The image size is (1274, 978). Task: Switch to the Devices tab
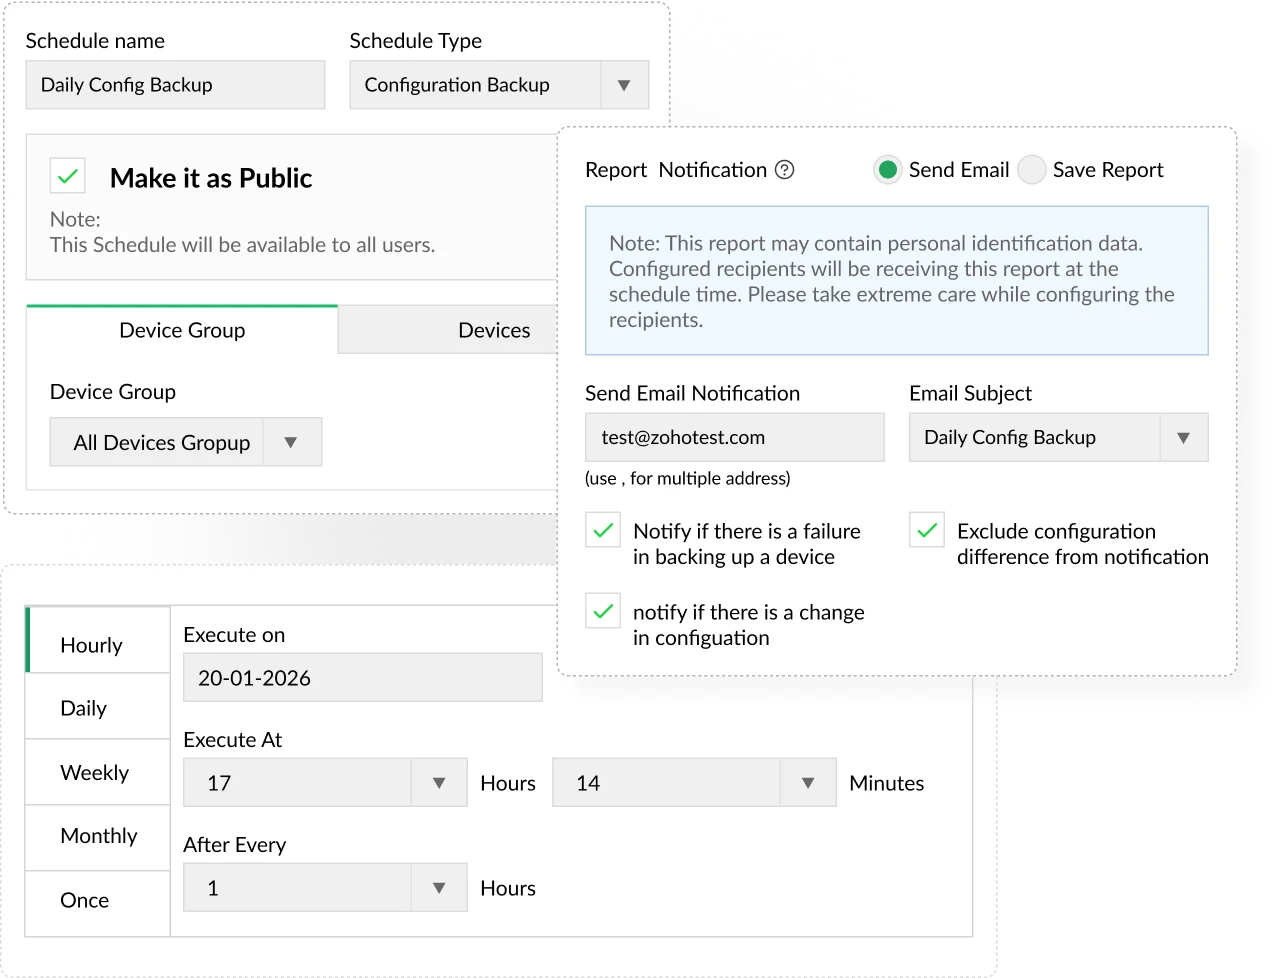pyautogui.click(x=494, y=330)
